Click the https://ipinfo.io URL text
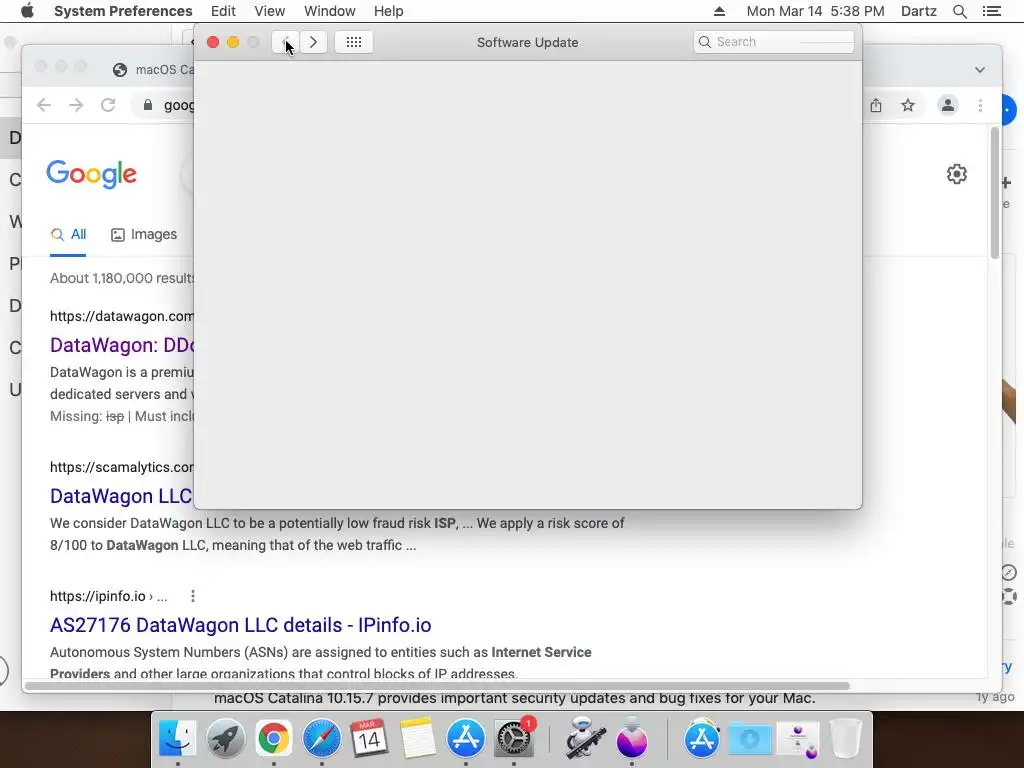Viewport: 1024px width, 768px height. click(98, 596)
